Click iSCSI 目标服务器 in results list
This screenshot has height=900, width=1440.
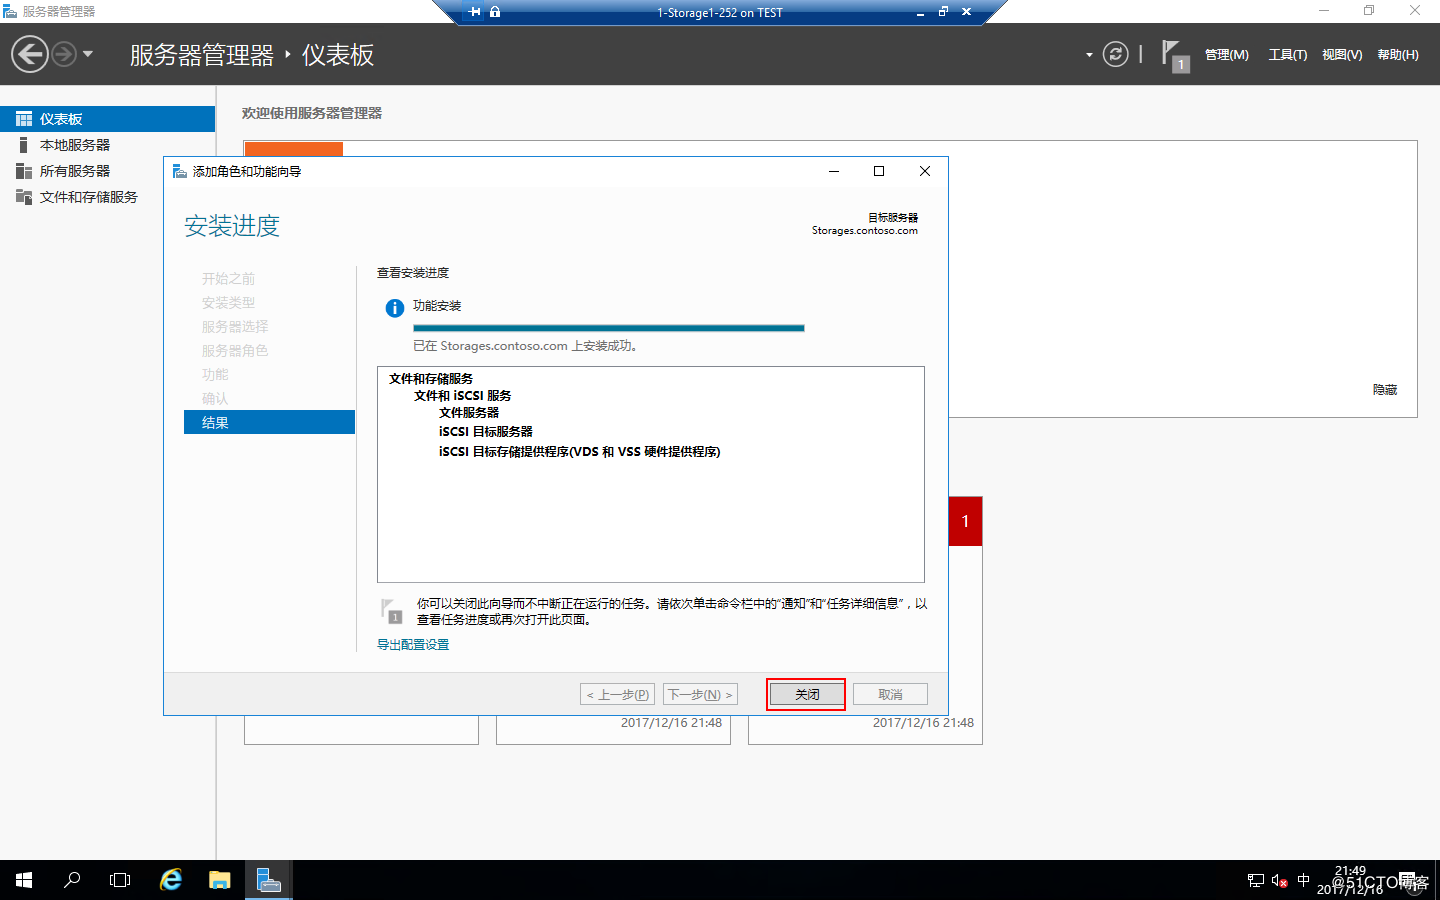click(x=486, y=432)
